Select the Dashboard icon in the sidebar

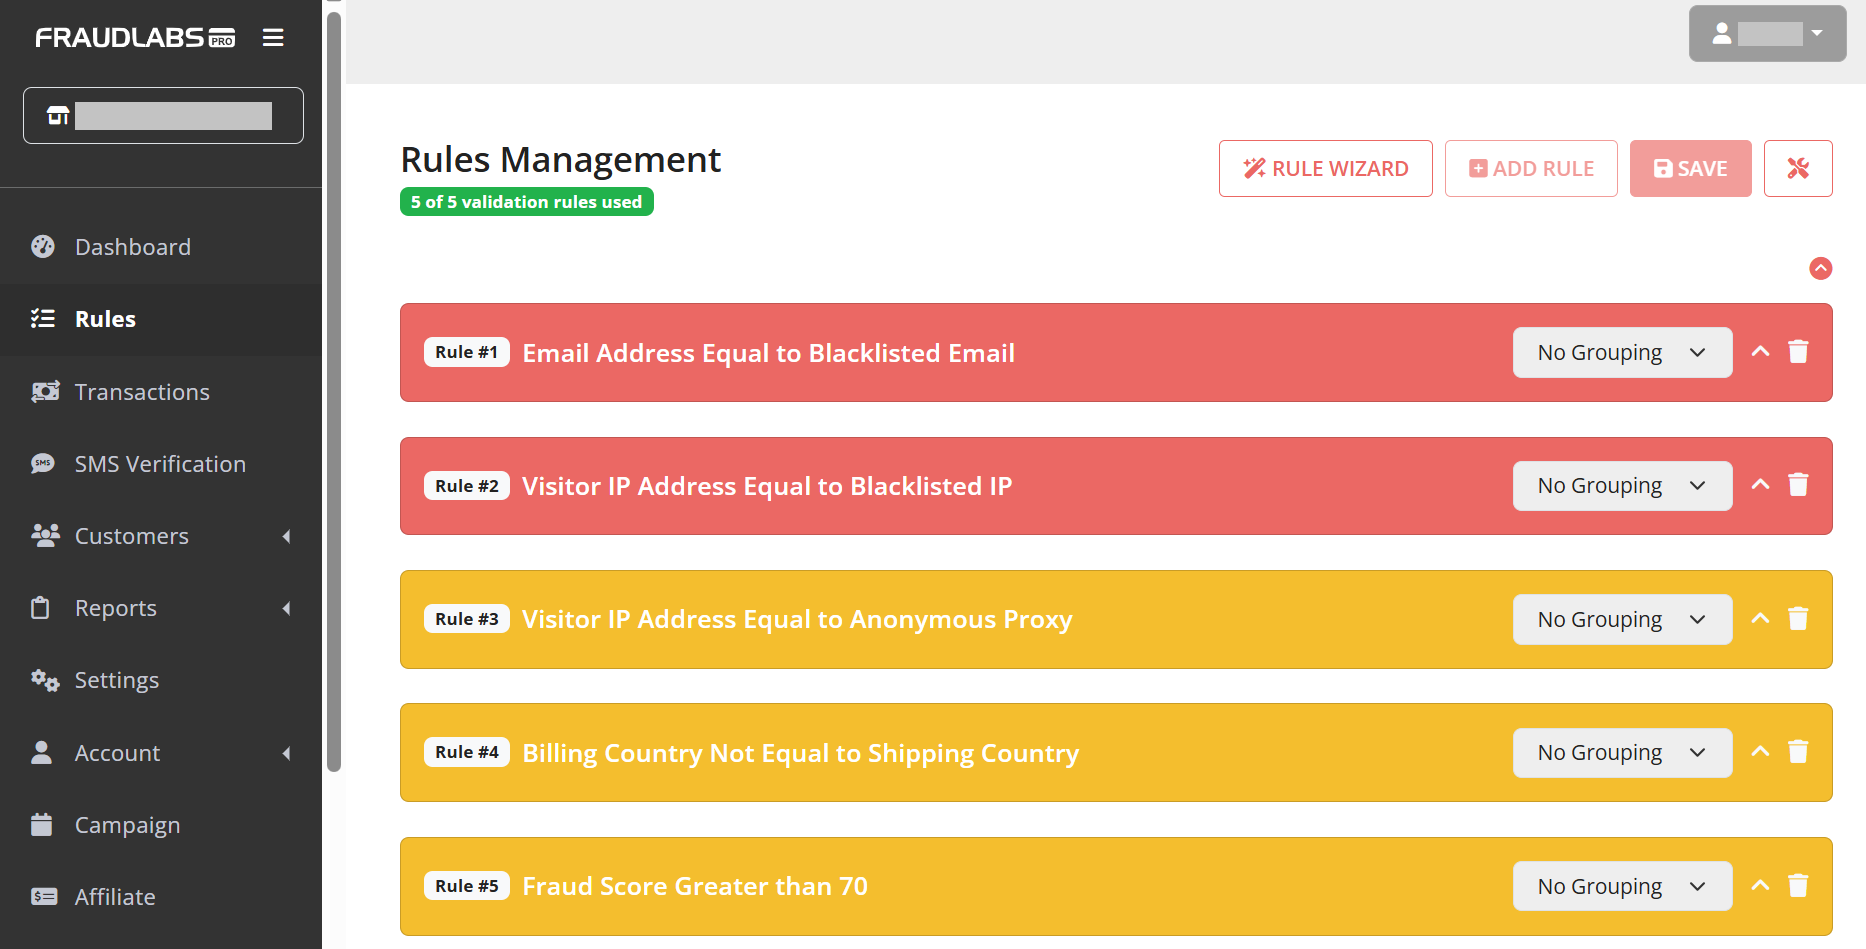43,246
